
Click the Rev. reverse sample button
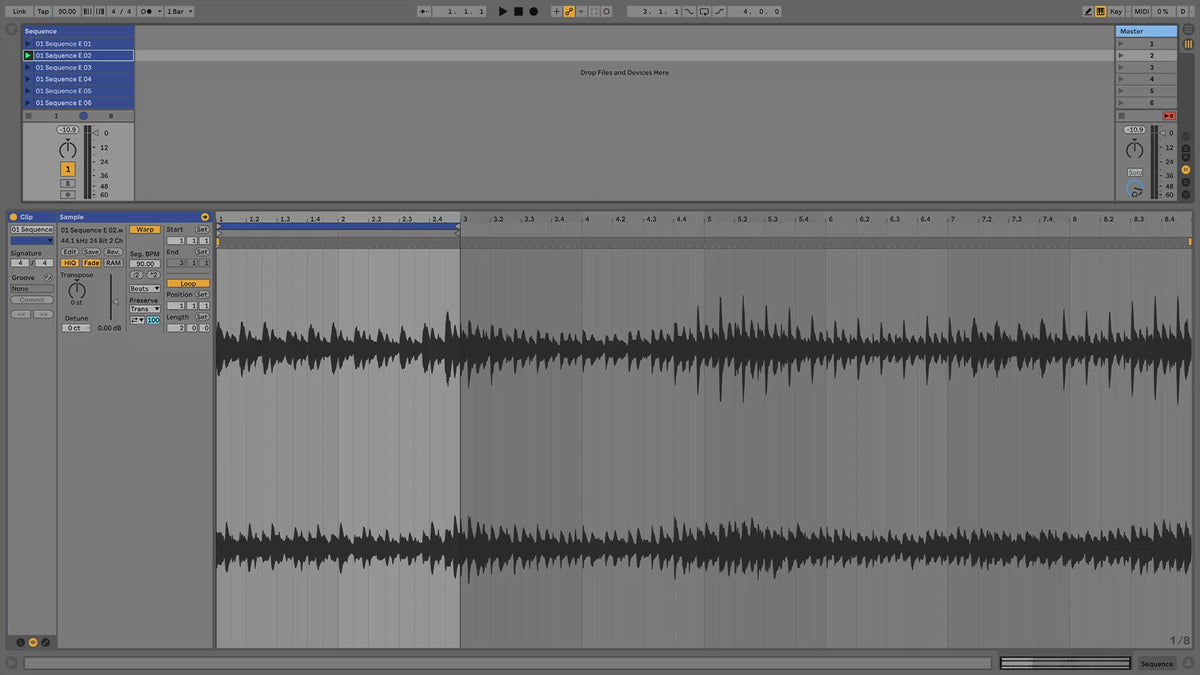click(113, 252)
